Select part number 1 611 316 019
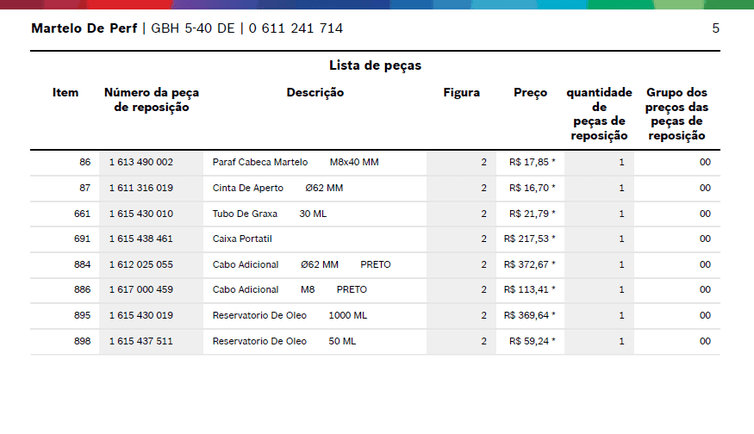This screenshot has width=754, height=434. click(x=141, y=188)
